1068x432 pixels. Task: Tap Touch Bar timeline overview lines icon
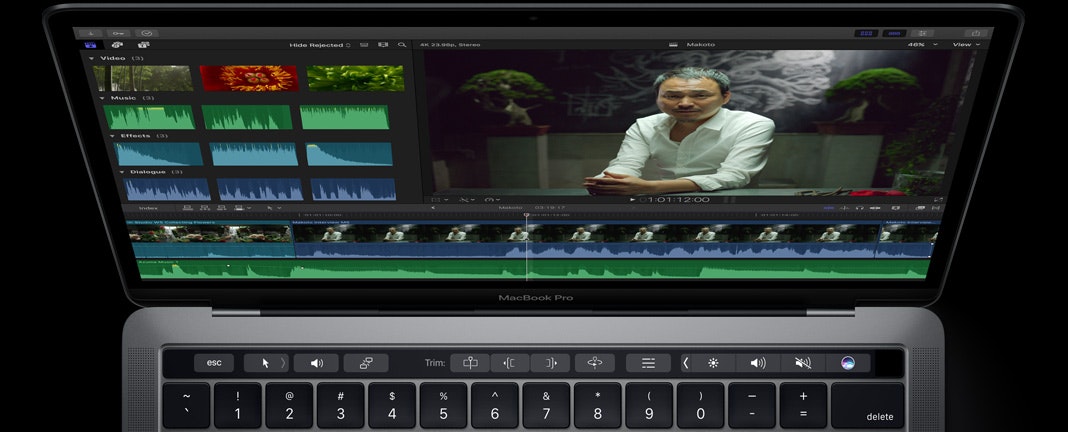pyautogui.click(x=648, y=363)
